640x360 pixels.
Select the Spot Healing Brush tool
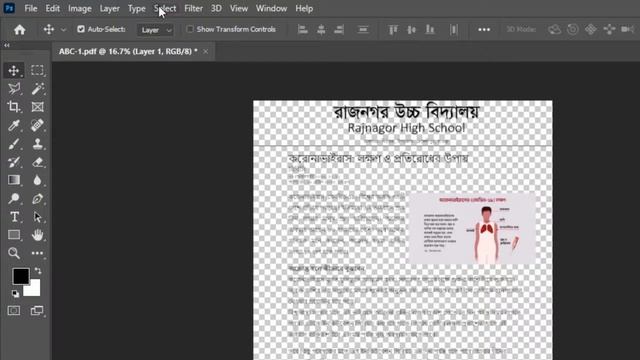point(37,125)
